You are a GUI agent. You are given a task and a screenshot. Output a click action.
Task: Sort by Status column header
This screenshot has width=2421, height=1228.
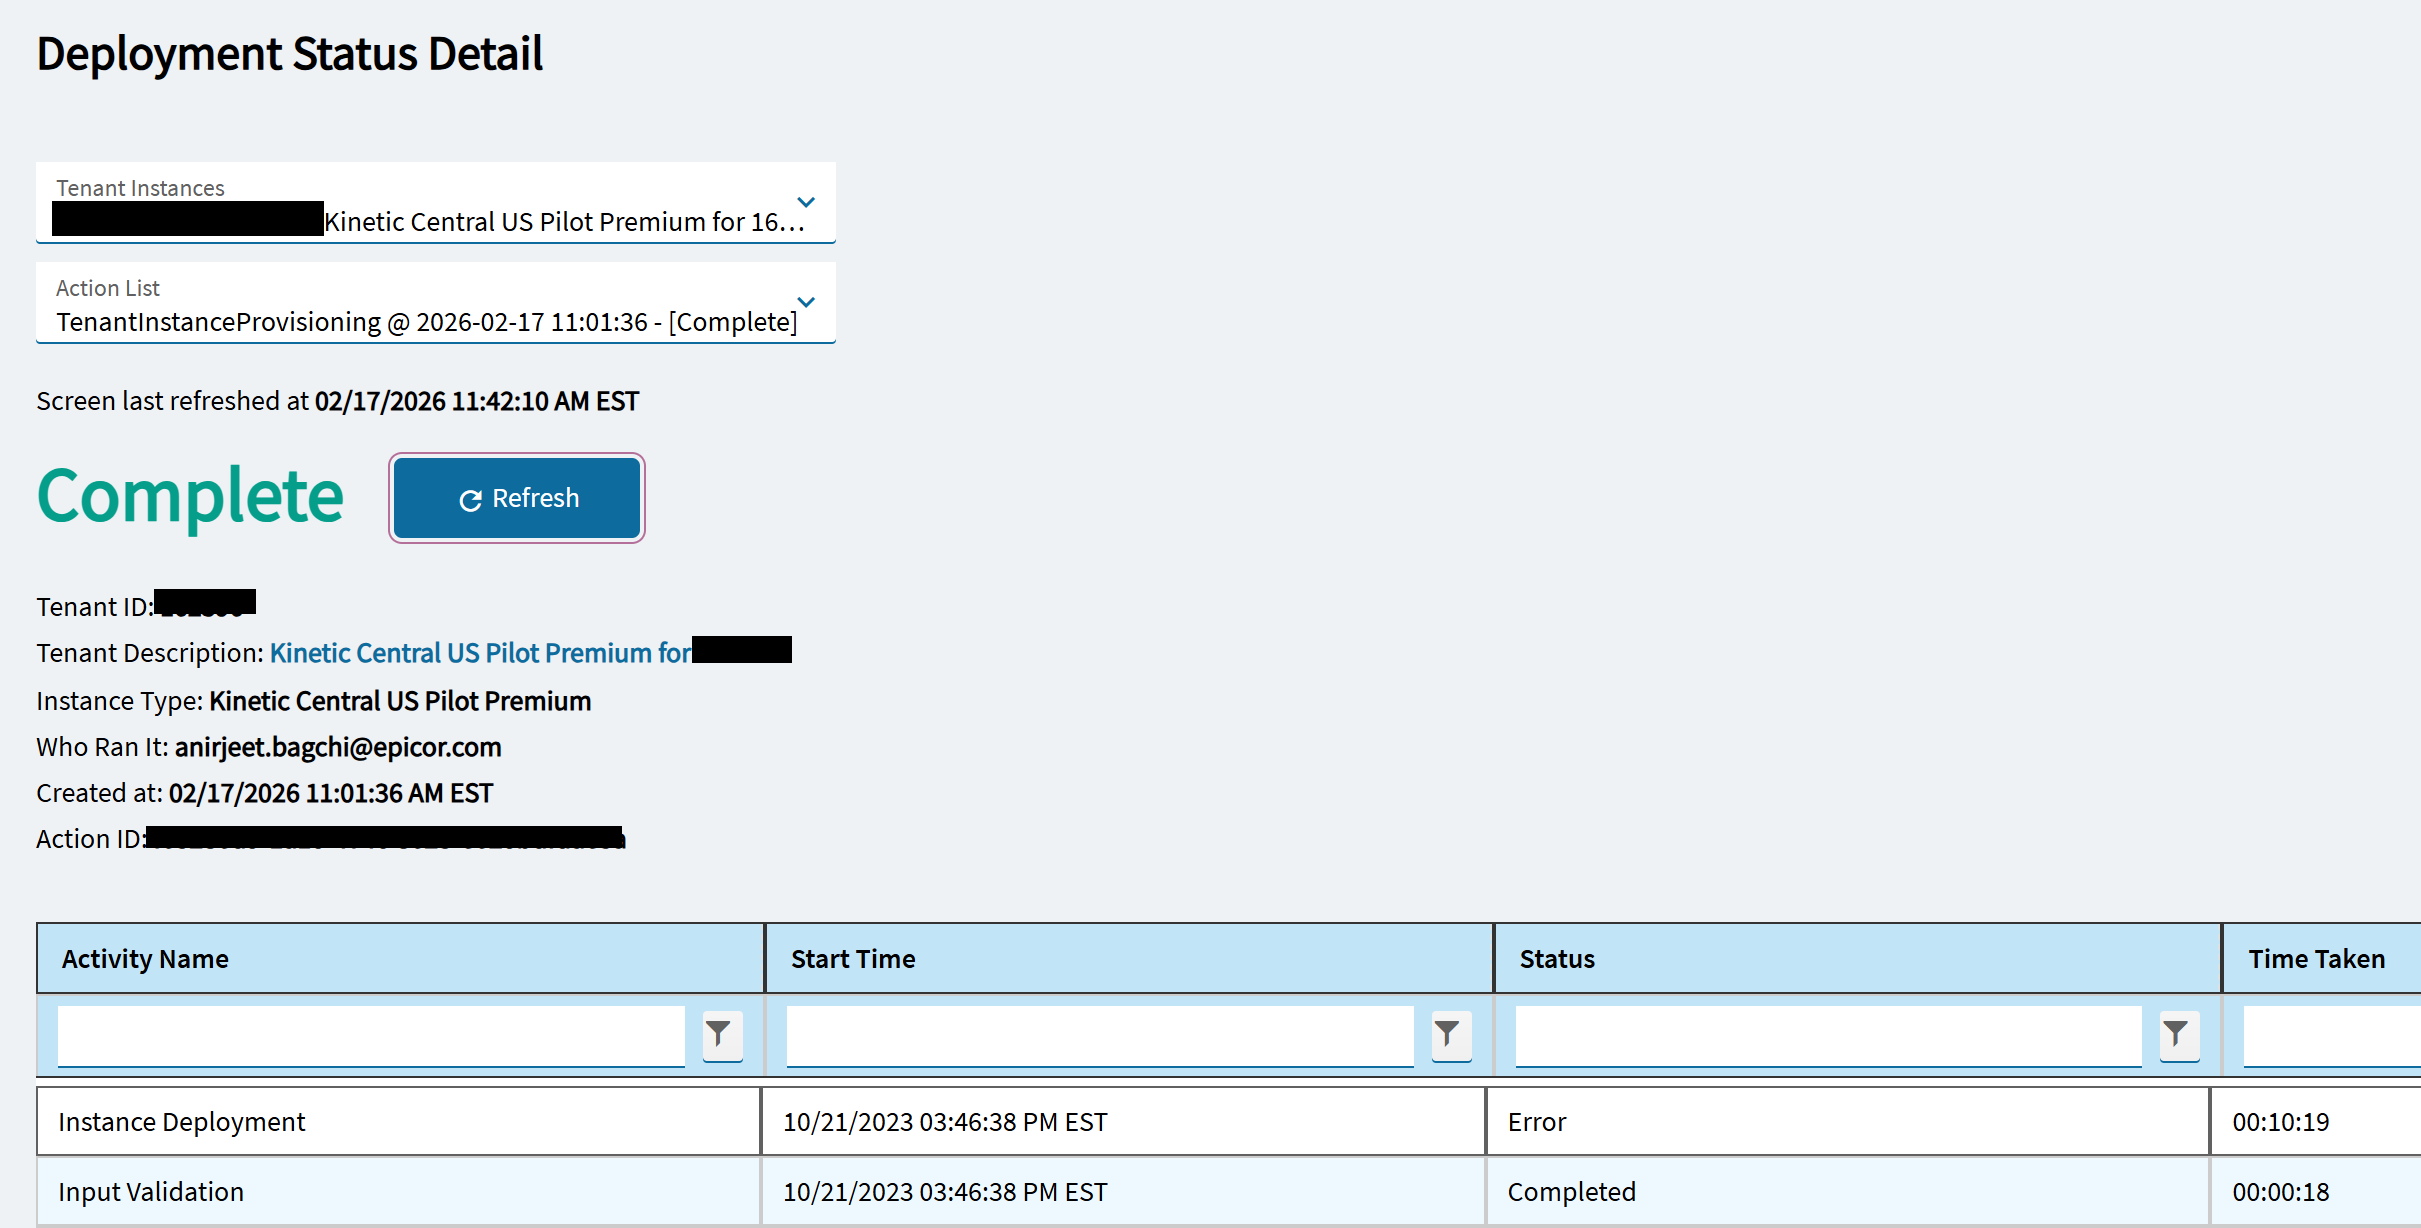[1557, 959]
